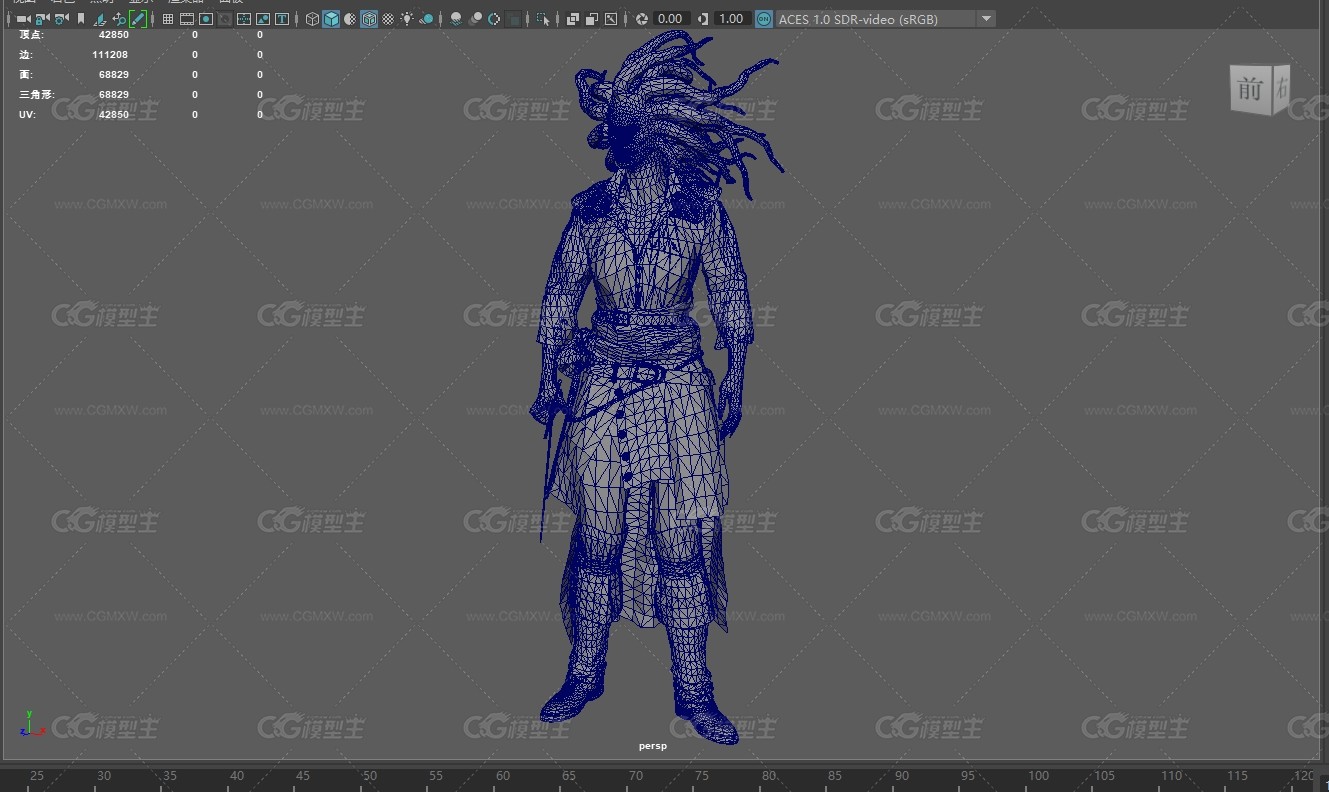Image resolution: width=1329 pixels, height=792 pixels.
Task: Toggle the Film Gate display
Action: (186, 19)
